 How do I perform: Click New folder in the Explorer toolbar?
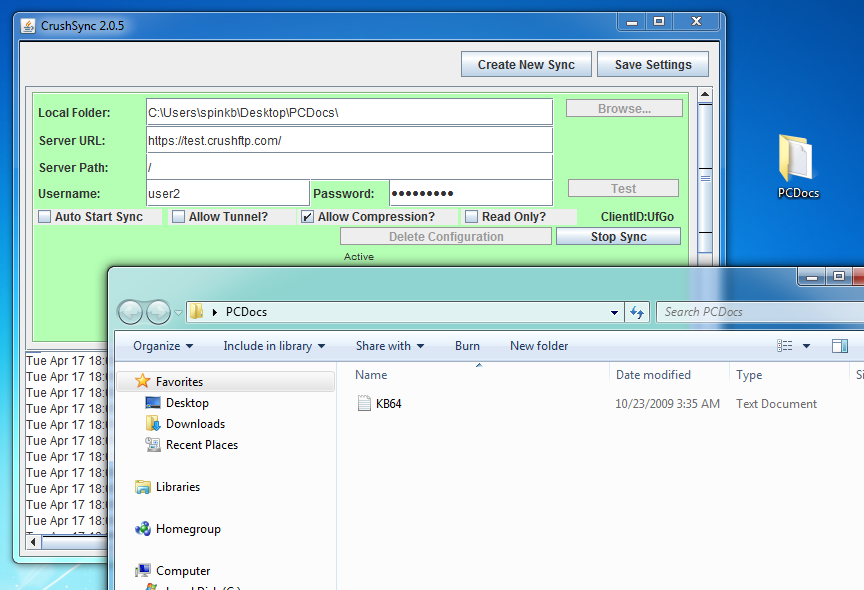(x=539, y=346)
